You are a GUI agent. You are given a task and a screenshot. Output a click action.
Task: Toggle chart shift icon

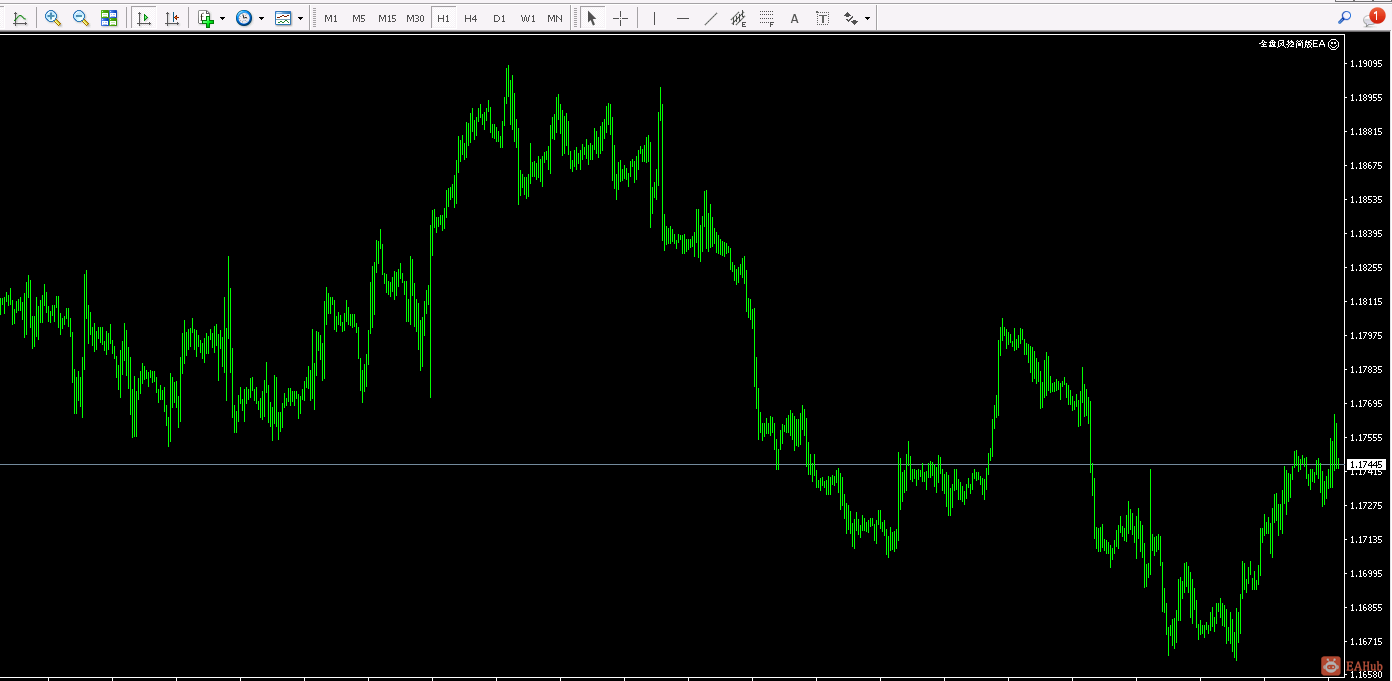tap(172, 18)
